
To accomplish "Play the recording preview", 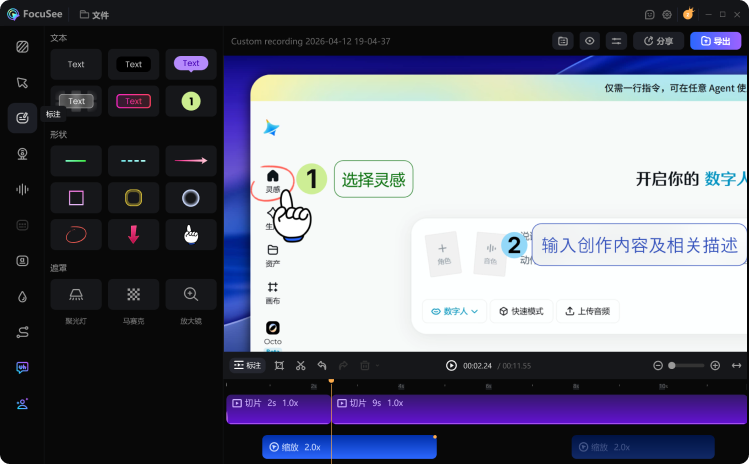I will click(x=451, y=366).
